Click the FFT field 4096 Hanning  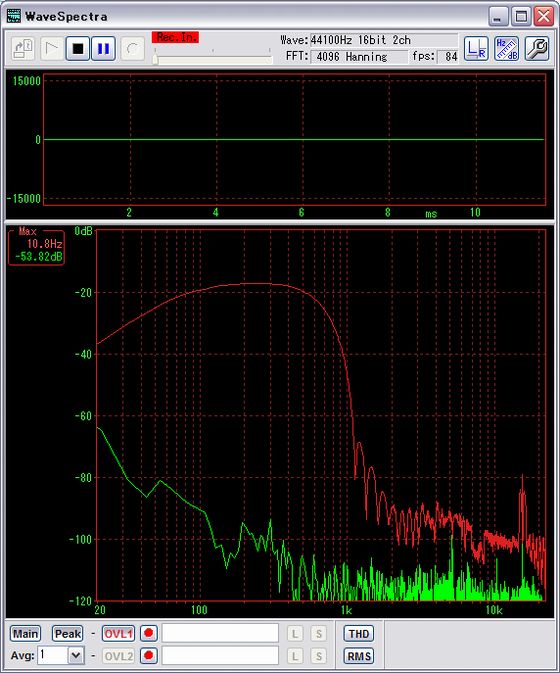click(359, 57)
